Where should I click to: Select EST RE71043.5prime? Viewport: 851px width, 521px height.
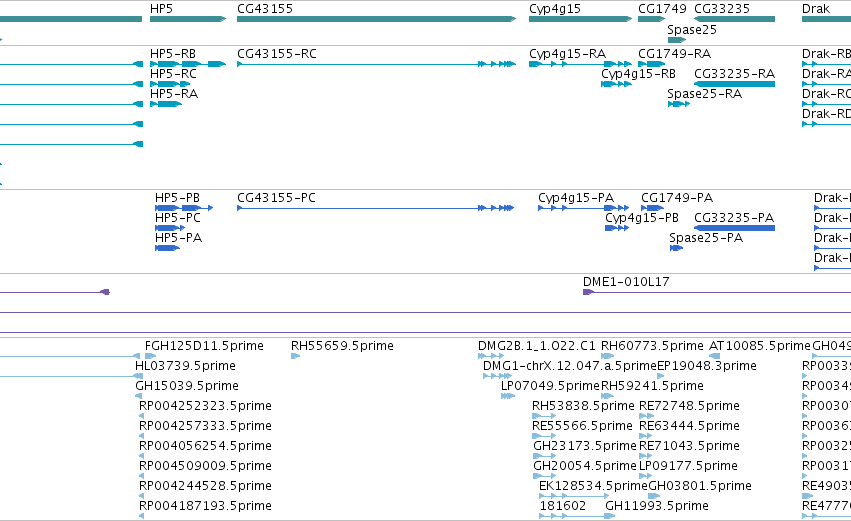(x=646, y=456)
